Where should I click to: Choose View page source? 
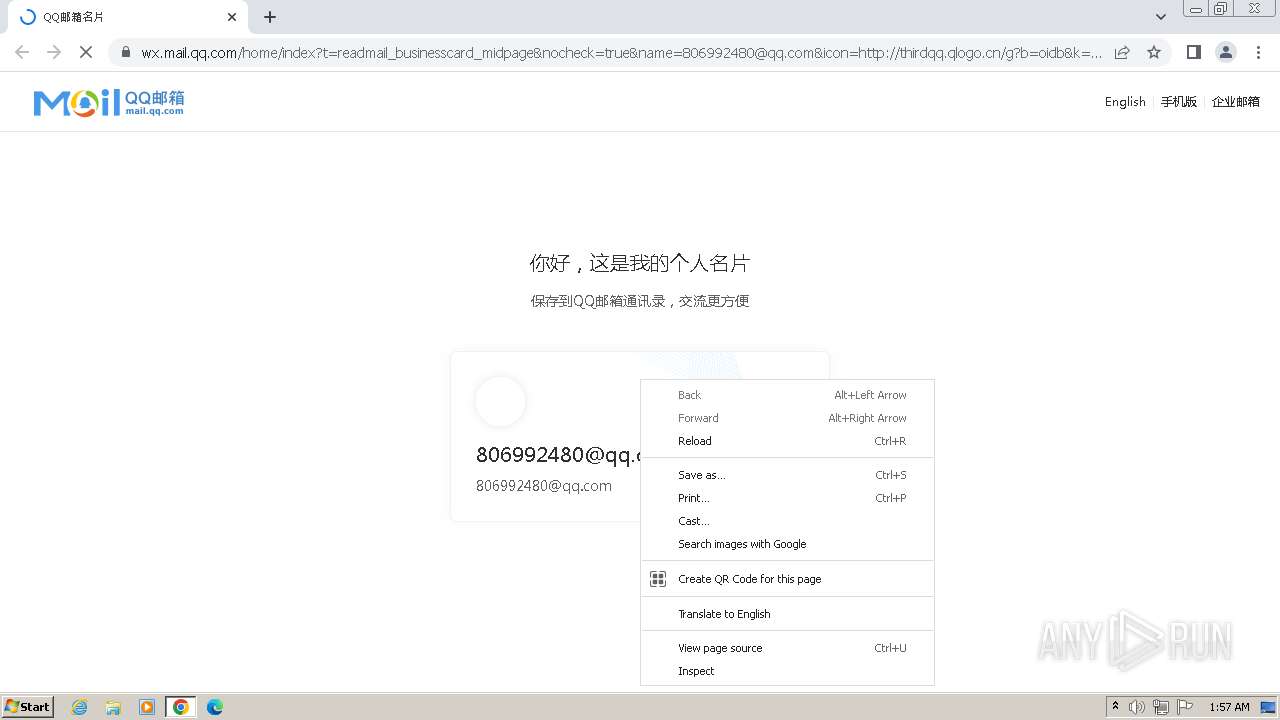pyautogui.click(x=787, y=648)
